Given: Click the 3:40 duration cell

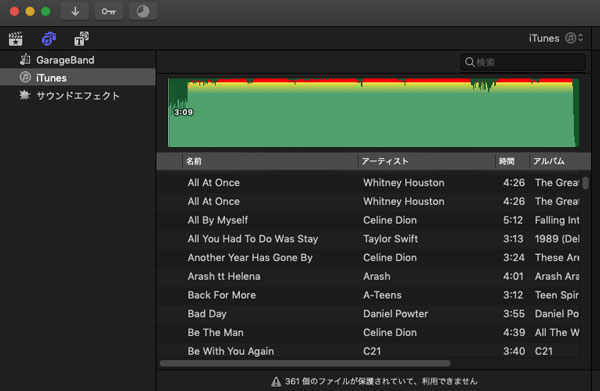Looking at the screenshot, I should [x=514, y=351].
